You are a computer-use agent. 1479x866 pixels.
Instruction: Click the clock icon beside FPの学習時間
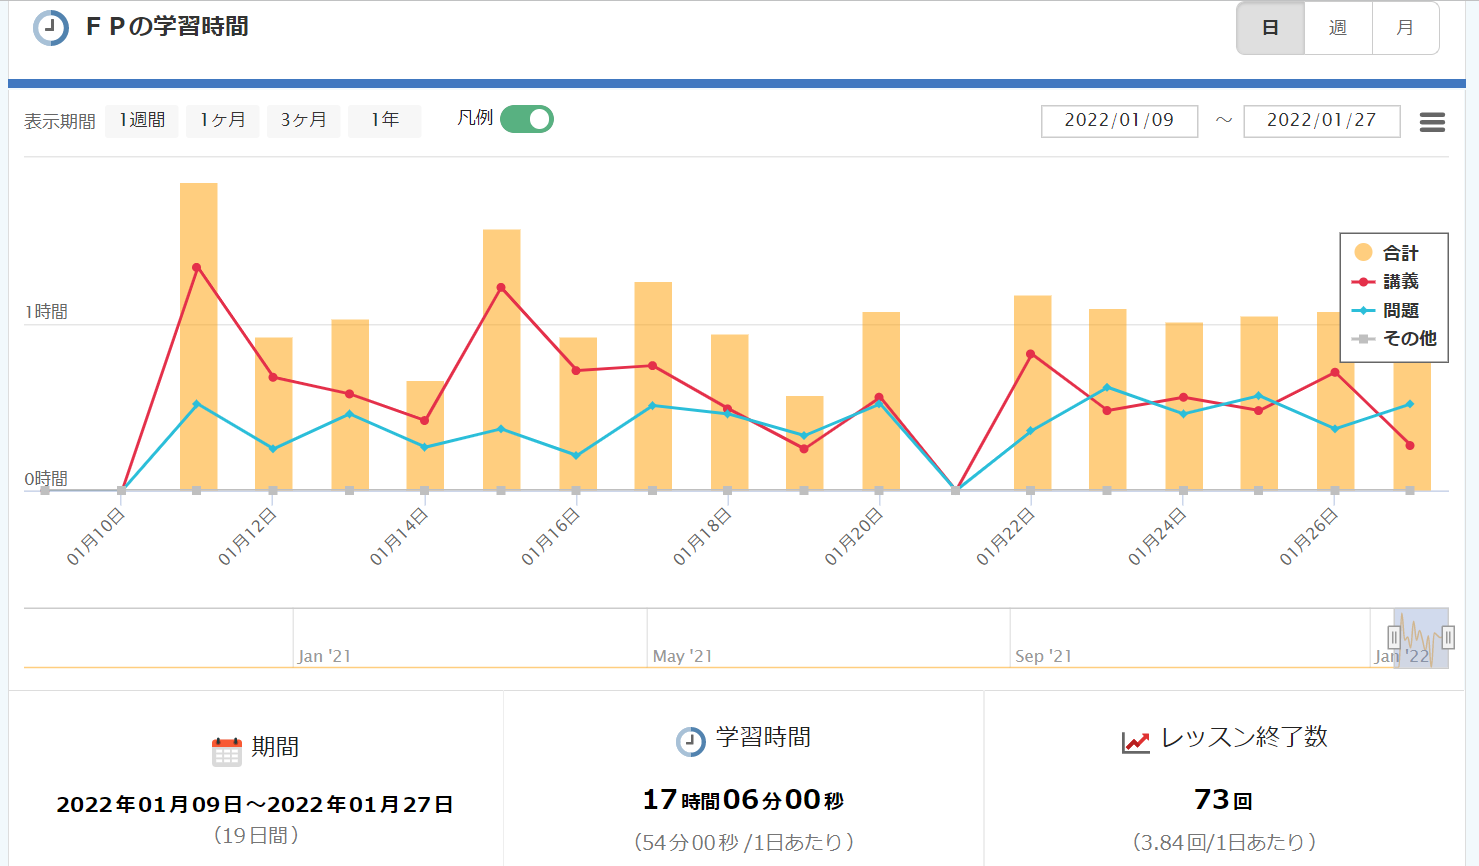click(x=51, y=28)
